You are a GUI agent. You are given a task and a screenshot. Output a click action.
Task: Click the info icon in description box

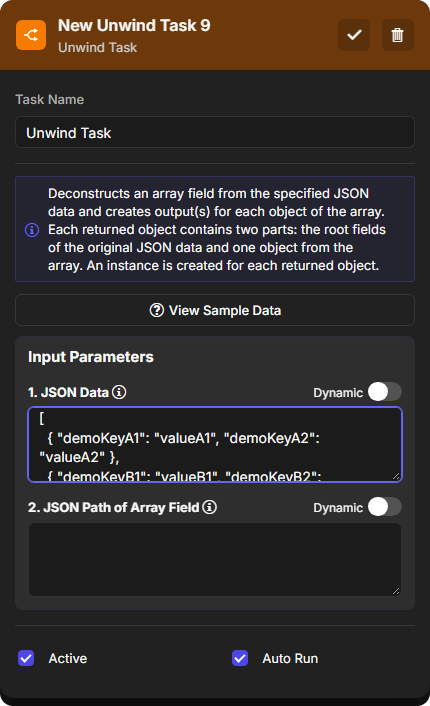pyautogui.click(x=32, y=230)
